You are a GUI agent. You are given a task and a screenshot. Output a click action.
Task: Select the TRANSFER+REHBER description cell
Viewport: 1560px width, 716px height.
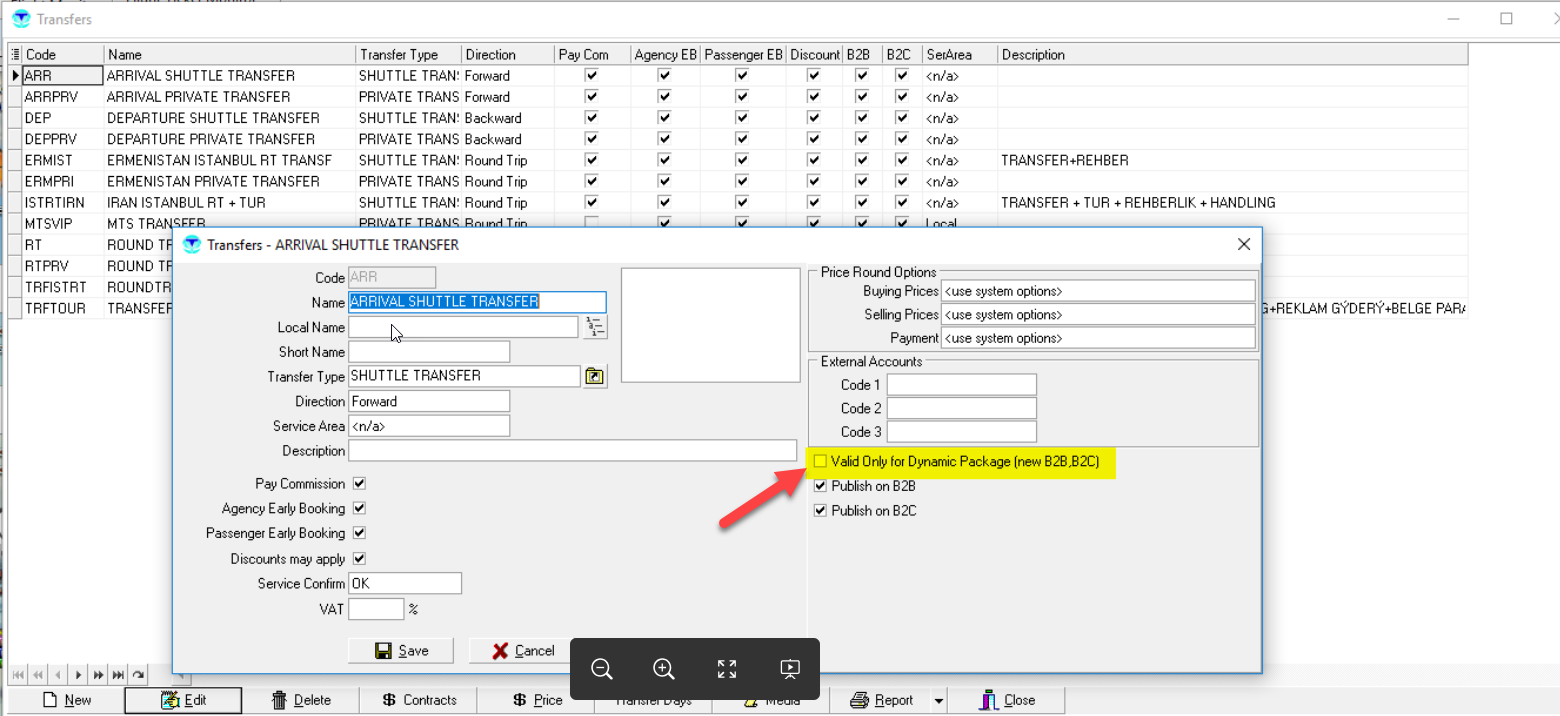pyautogui.click(x=1233, y=160)
